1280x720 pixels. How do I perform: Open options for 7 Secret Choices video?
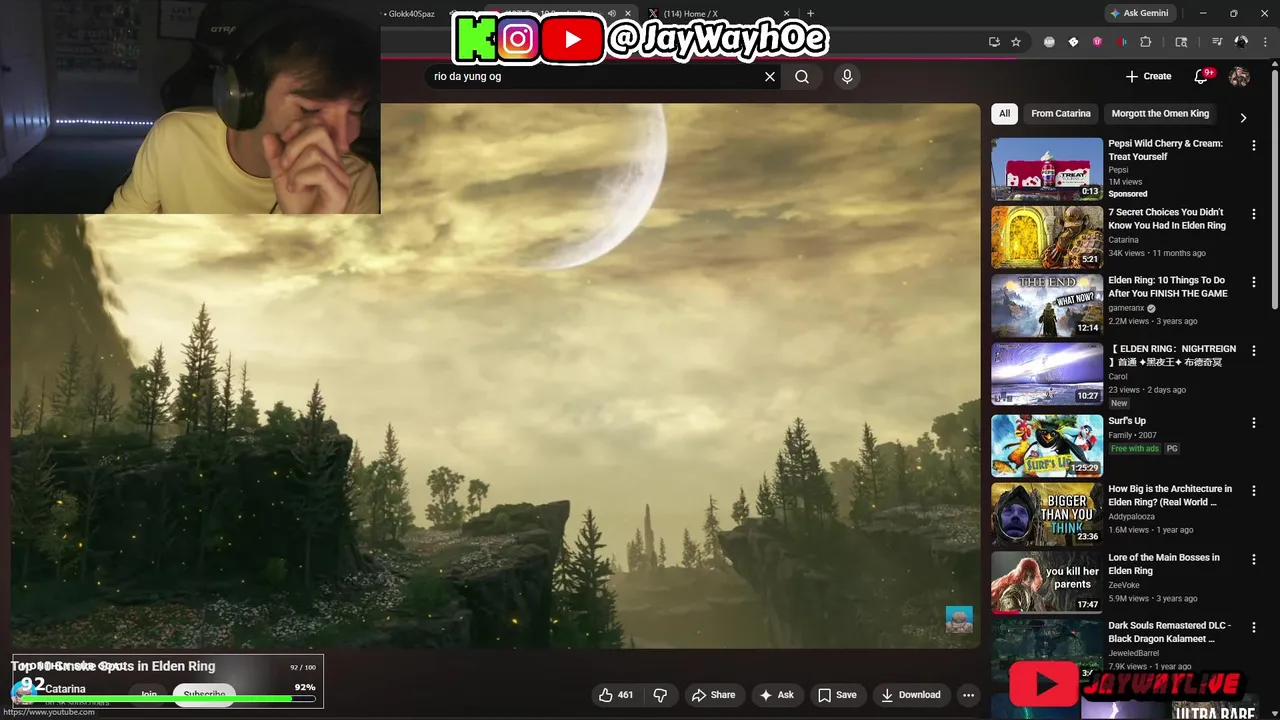pyautogui.click(x=1253, y=214)
